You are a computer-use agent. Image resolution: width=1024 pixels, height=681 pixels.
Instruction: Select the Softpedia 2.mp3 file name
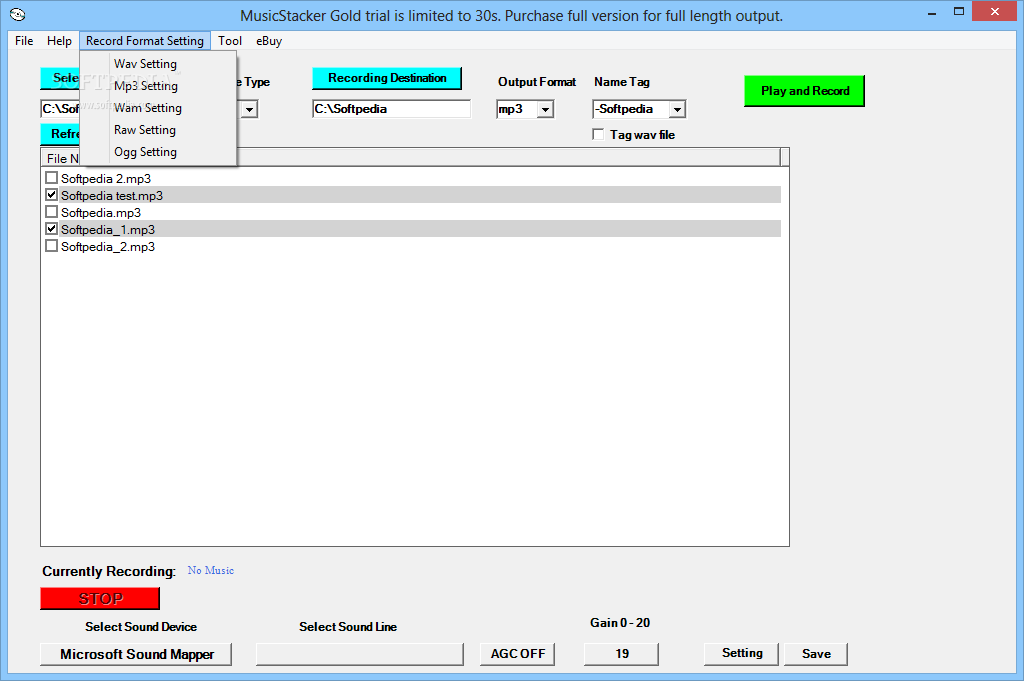106,178
